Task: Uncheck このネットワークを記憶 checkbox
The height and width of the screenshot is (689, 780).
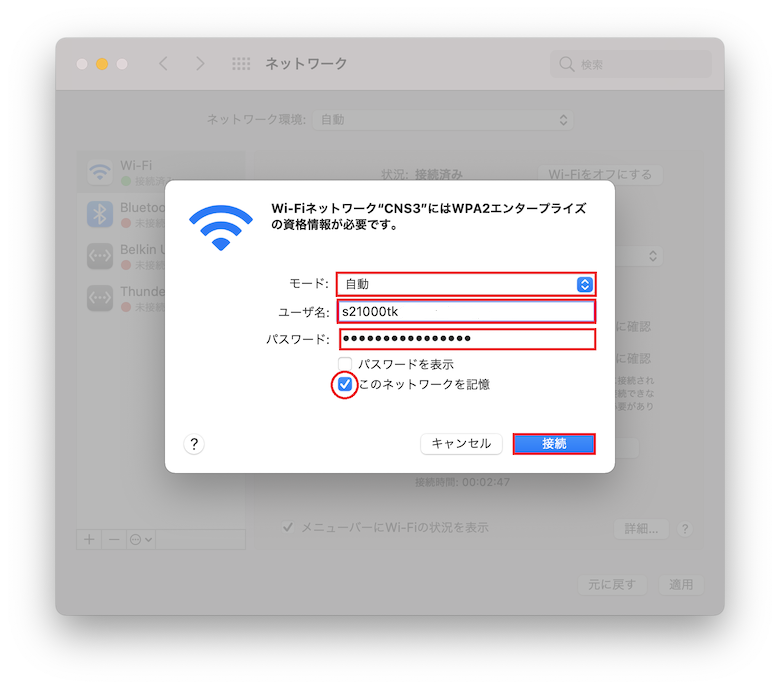Action: tap(345, 384)
